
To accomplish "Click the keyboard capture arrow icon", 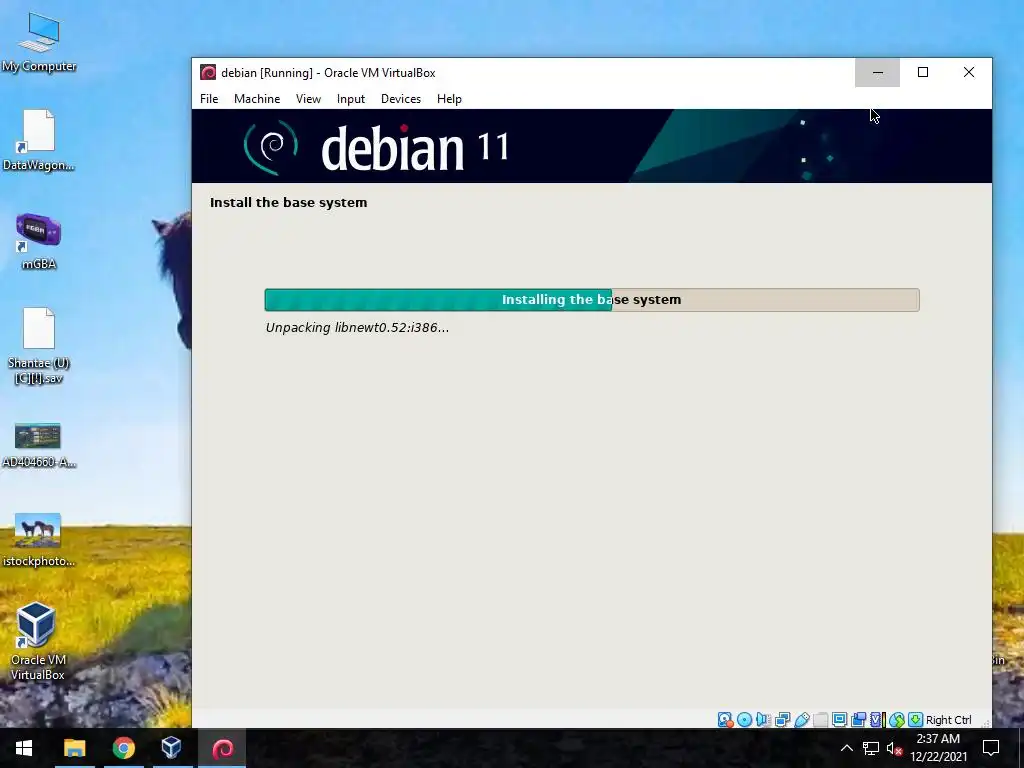I will [x=916, y=720].
